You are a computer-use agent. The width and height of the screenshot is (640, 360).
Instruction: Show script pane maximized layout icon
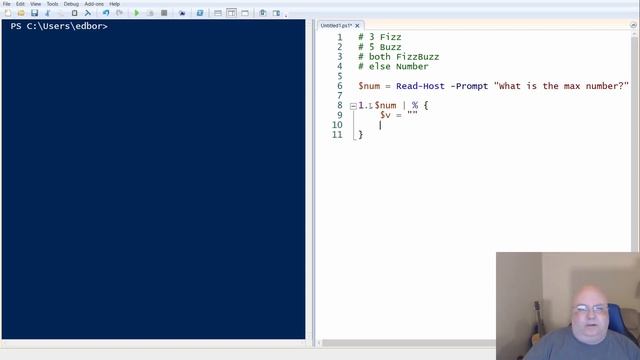pos(245,13)
